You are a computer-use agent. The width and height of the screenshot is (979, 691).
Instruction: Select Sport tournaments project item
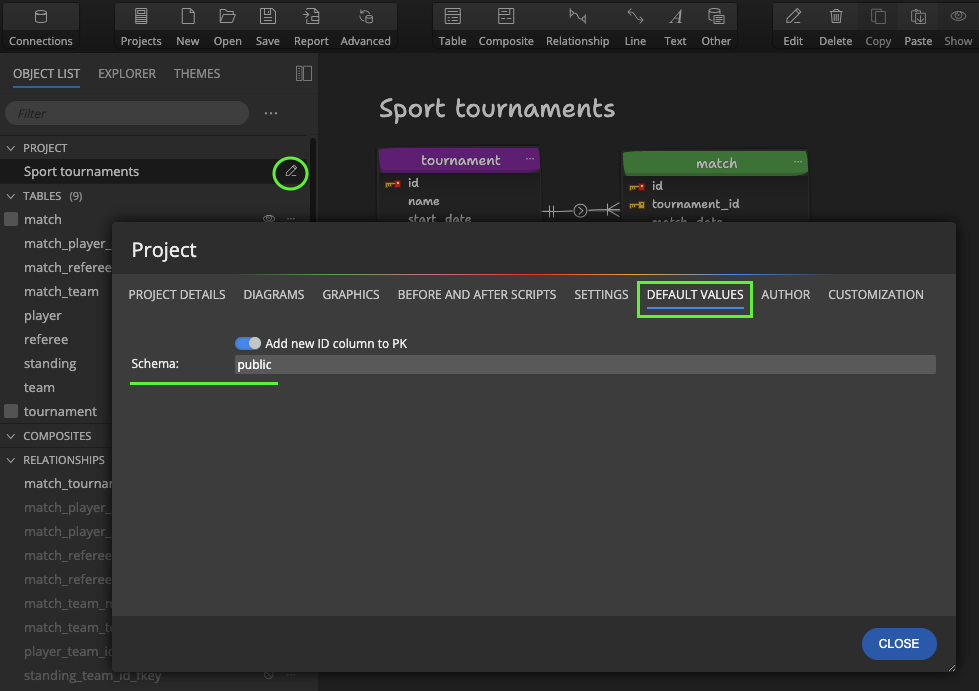click(x=81, y=171)
